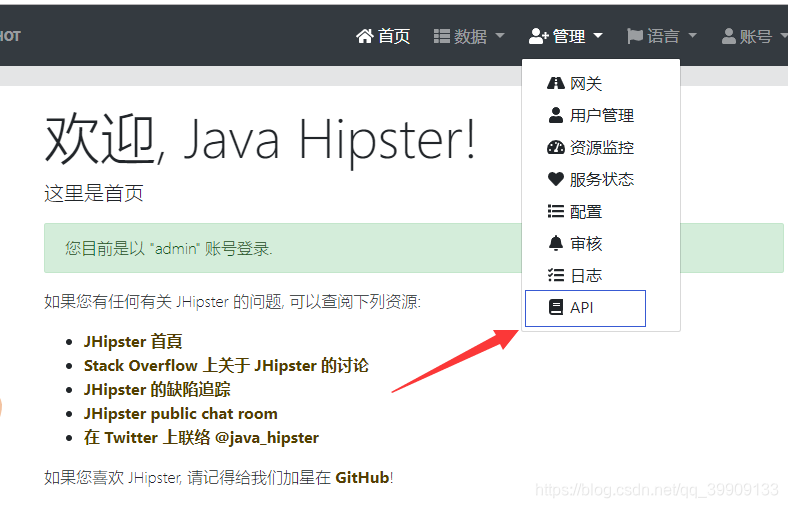788x508 pixels.
Task: Click the 可以查阅下列资源 paragraph text
Action: click(x=233, y=301)
